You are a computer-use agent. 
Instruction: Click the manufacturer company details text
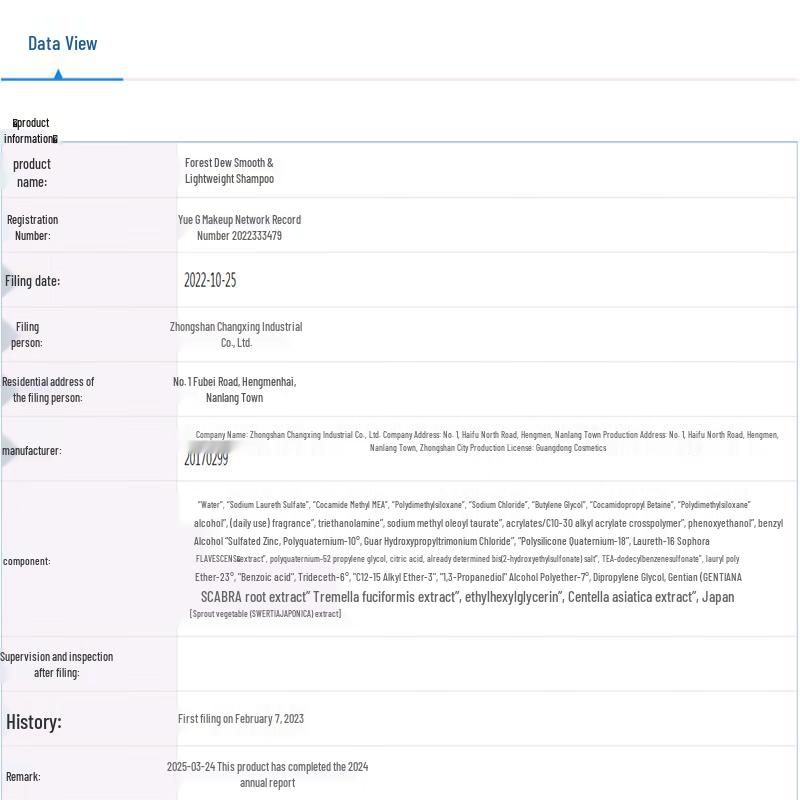click(487, 441)
